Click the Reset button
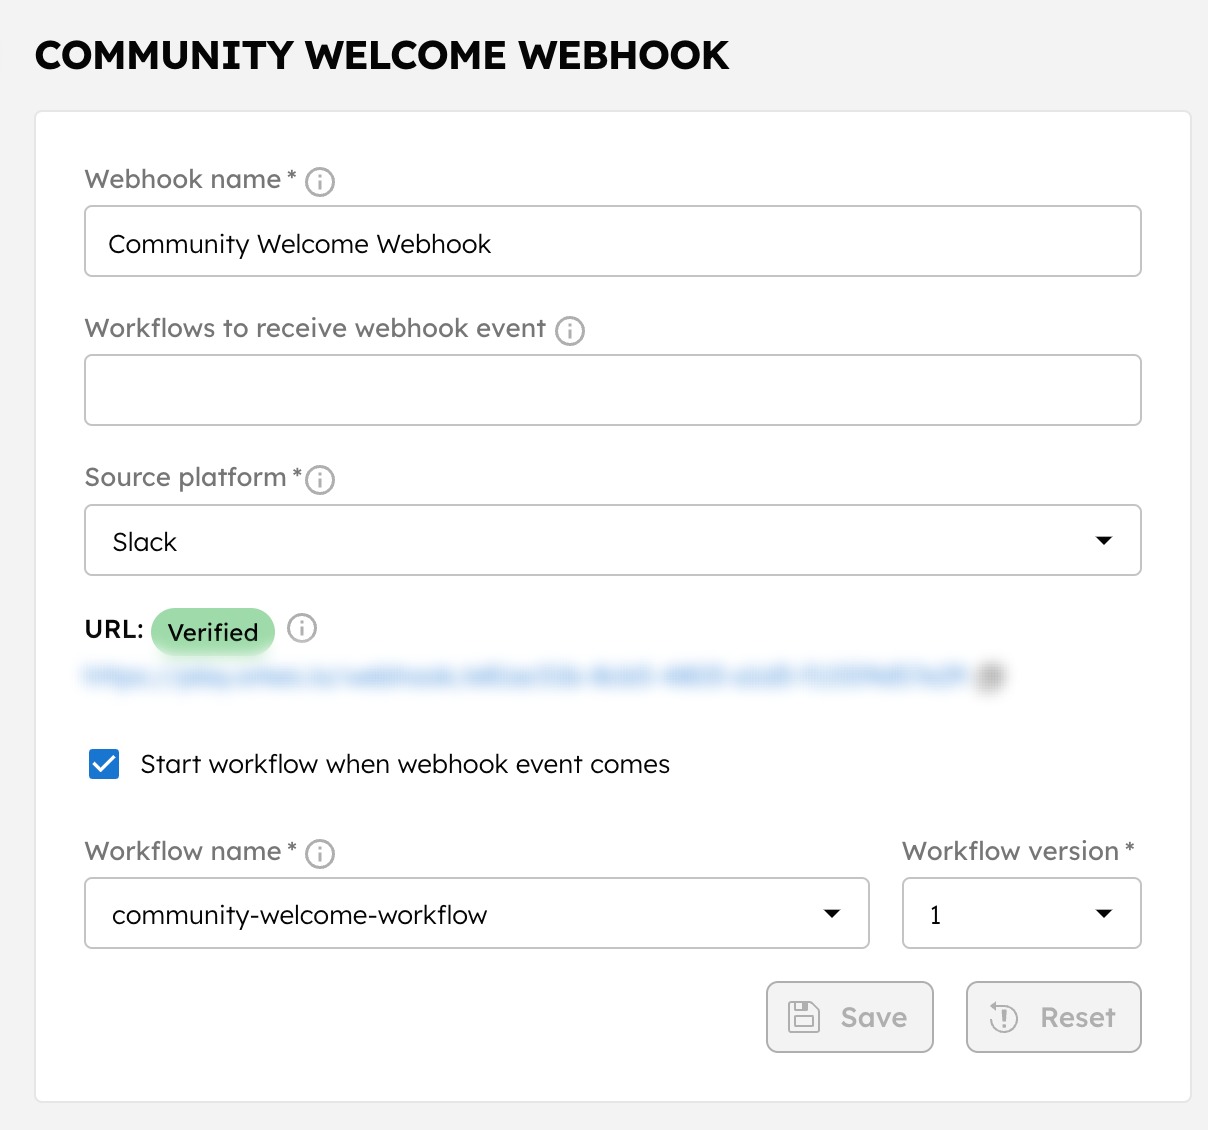Image resolution: width=1208 pixels, height=1130 pixels. click(x=1053, y=1016)
